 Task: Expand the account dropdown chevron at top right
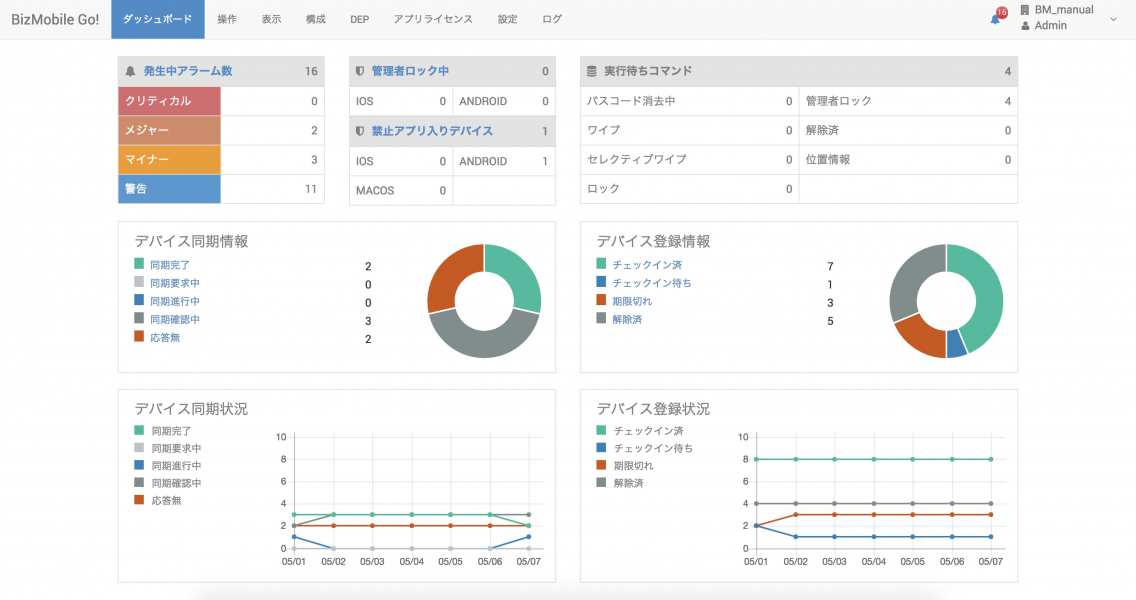click(1114, 20)
